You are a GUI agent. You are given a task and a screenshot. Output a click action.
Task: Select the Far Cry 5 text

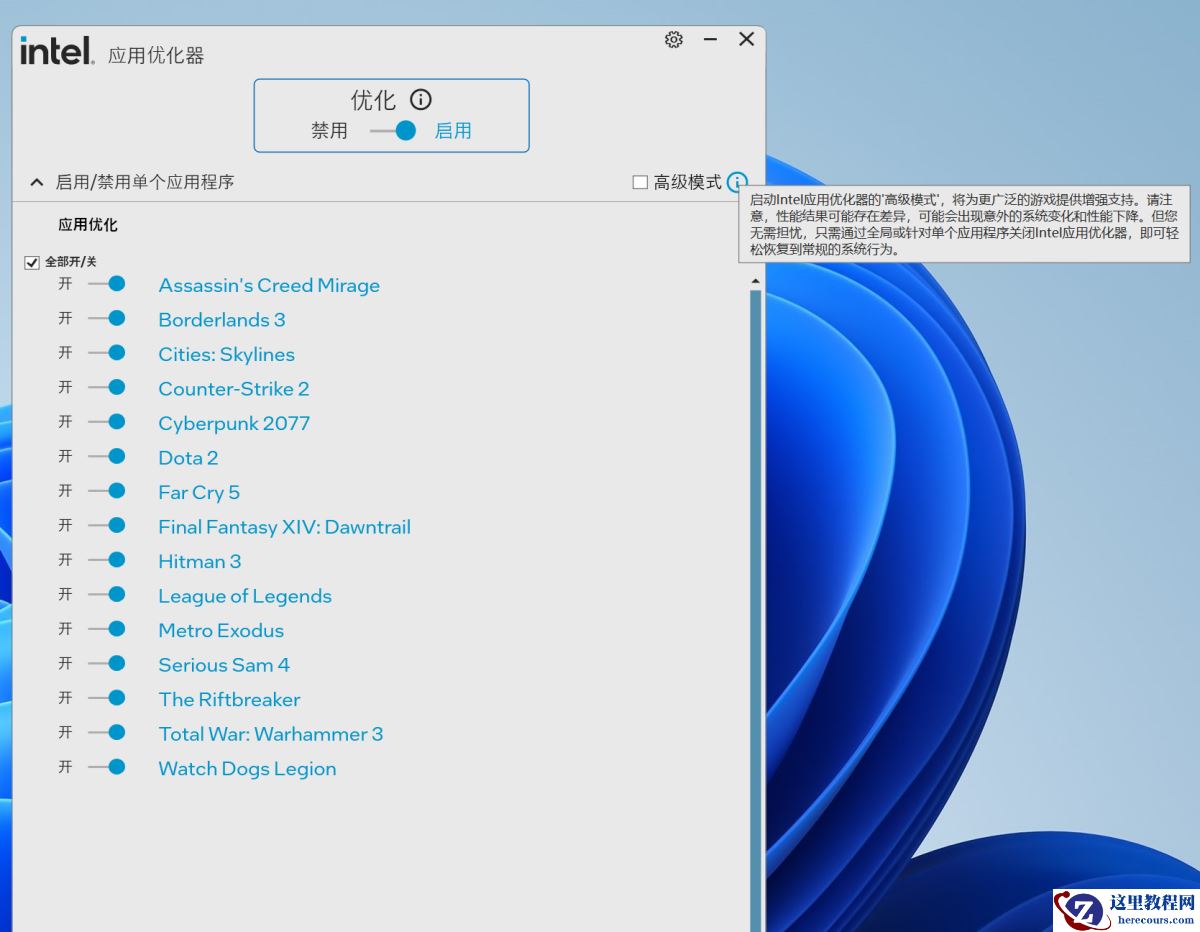199,492
